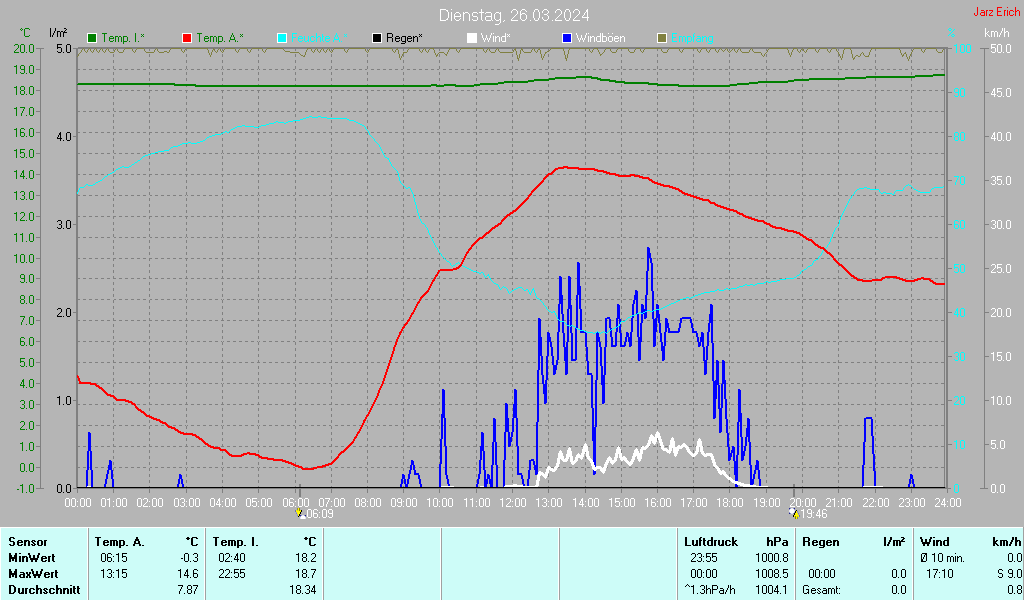Click the "Ø 10 min." wind label

point(942,558)
